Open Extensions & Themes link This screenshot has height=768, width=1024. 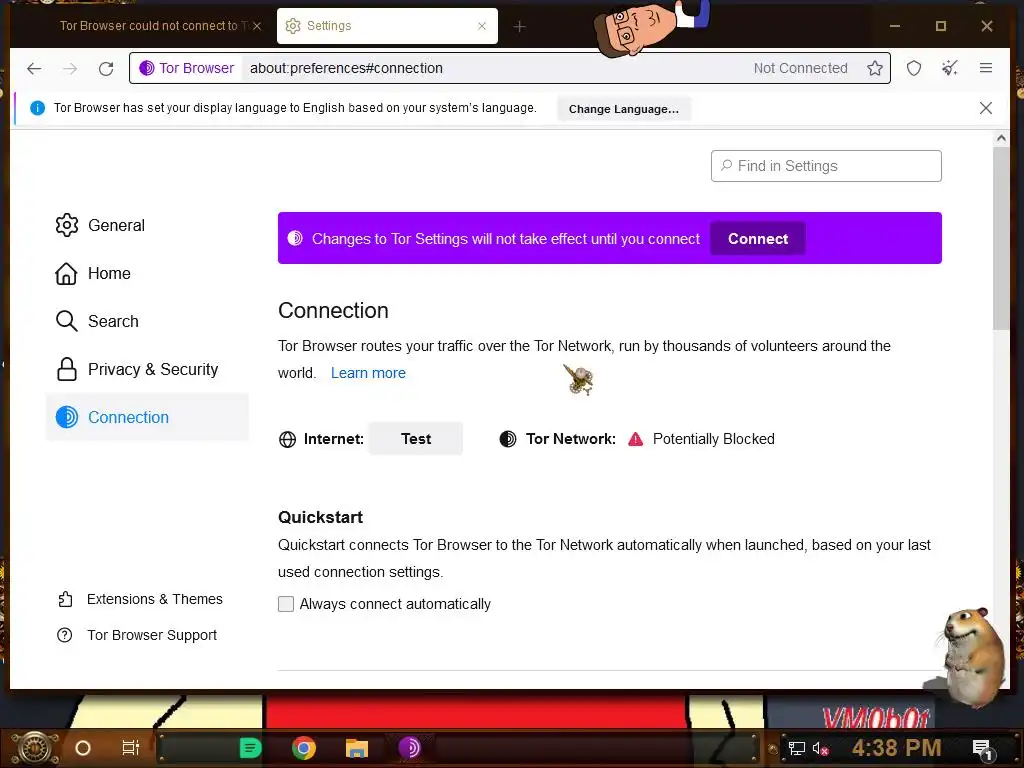[x=140, y=599]
